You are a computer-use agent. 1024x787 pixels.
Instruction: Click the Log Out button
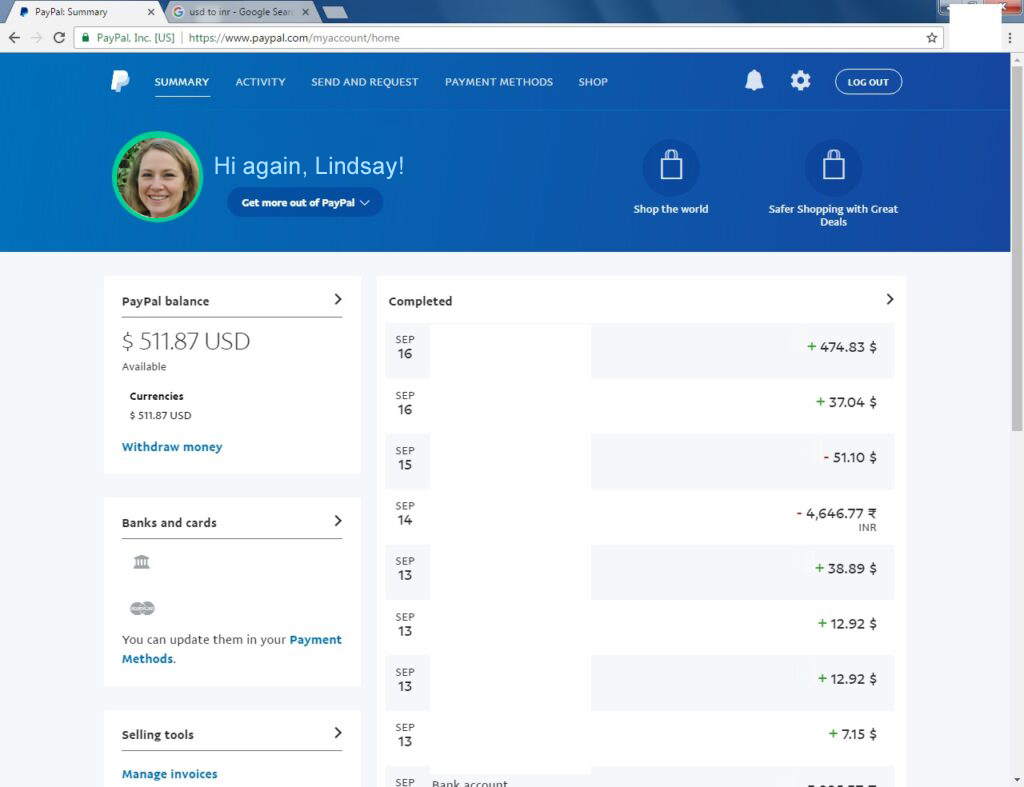[x=868, y=82]
